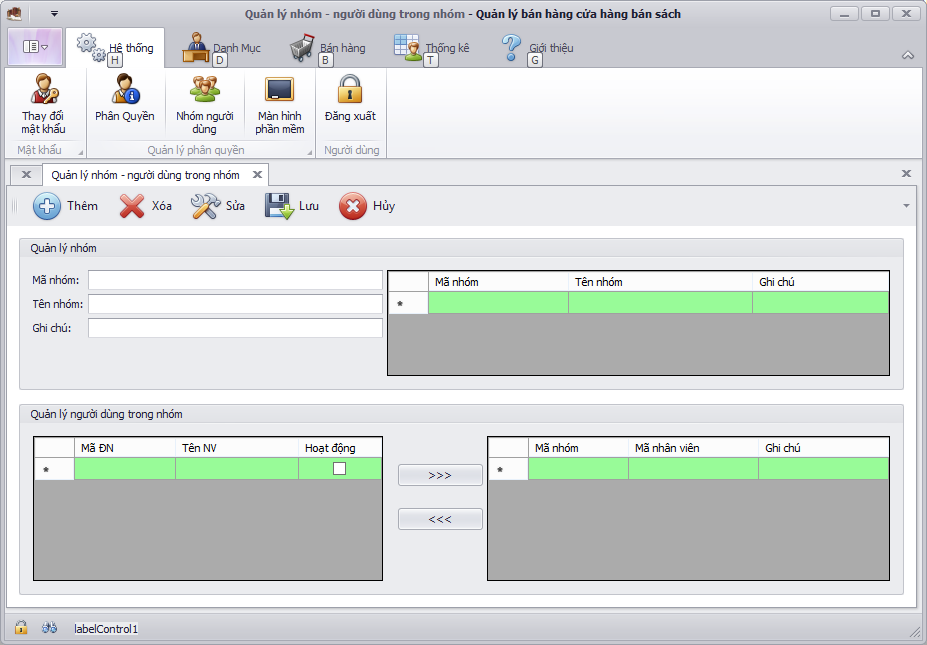
Task: Open the application menu button in ribbon
Action: pyautogui.click(x=35, y=47)
